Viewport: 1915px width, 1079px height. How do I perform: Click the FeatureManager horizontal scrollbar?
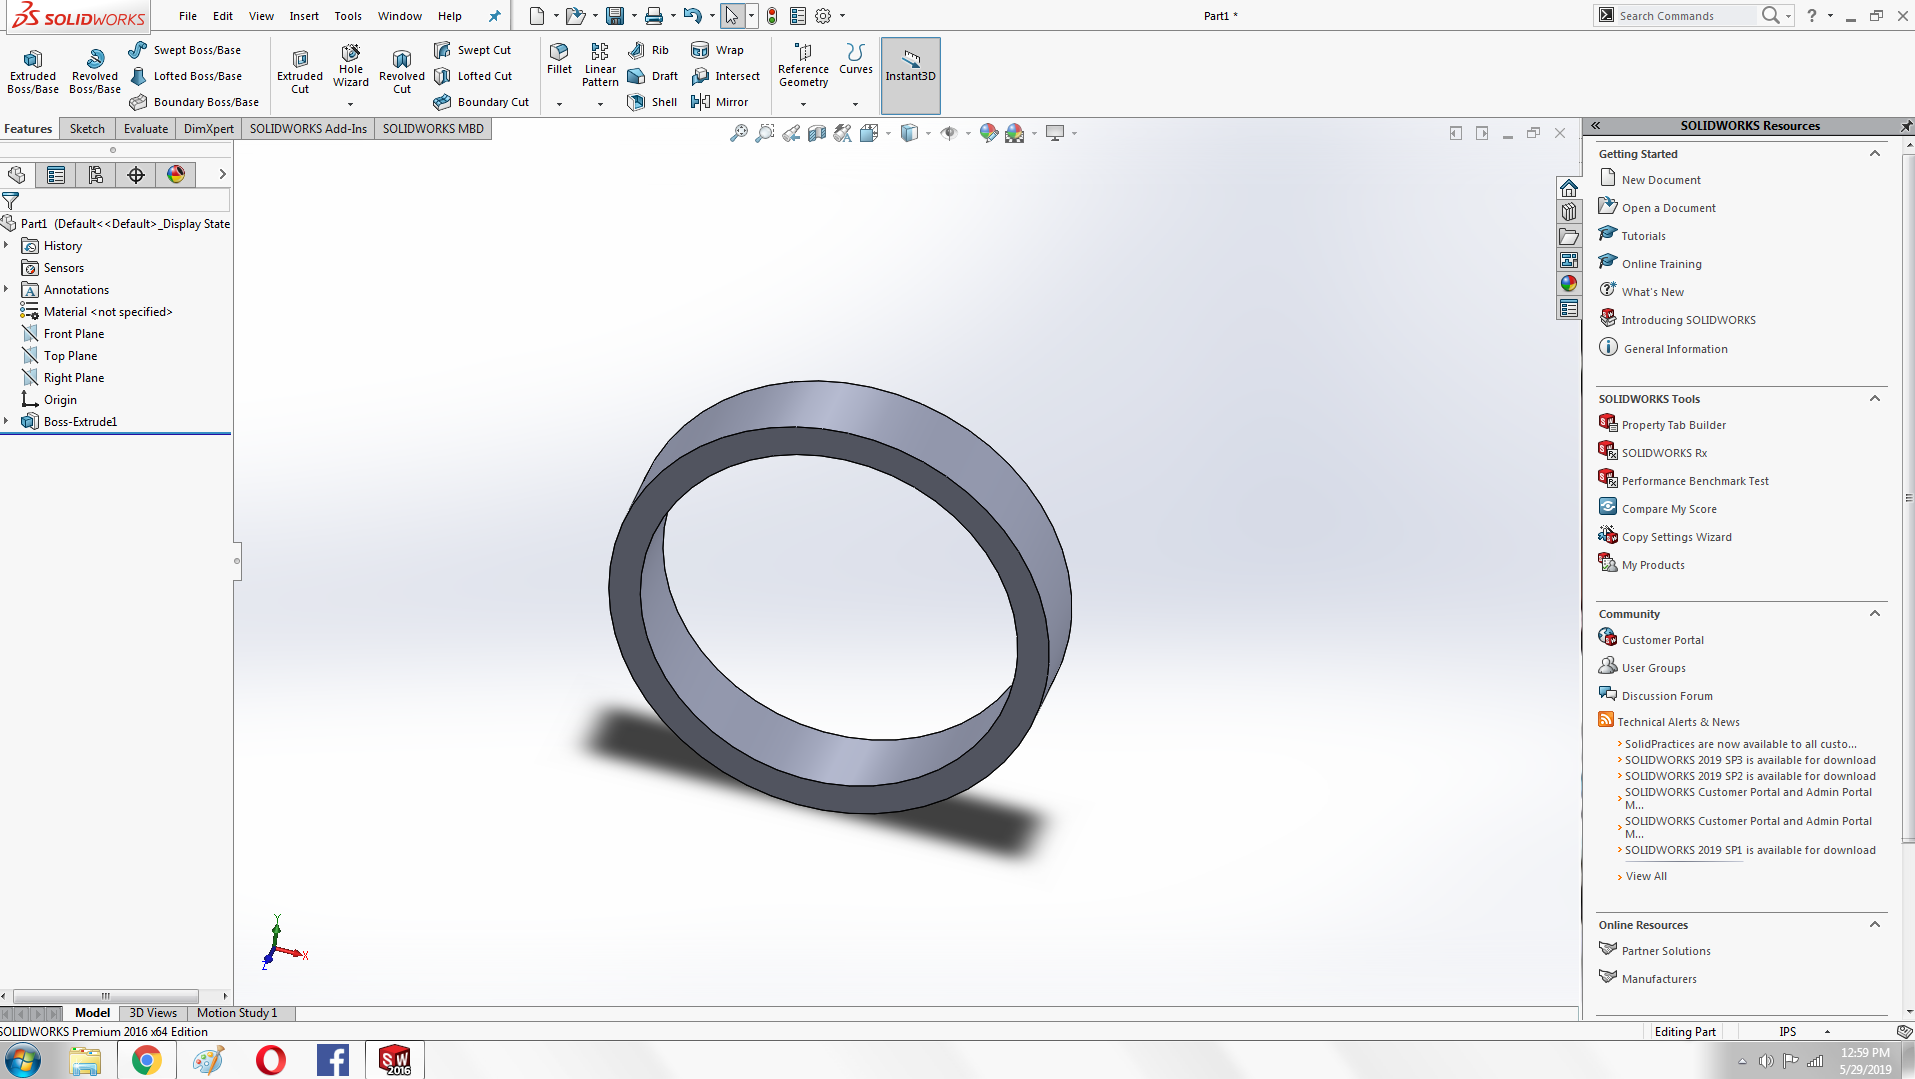click(106, 996)
